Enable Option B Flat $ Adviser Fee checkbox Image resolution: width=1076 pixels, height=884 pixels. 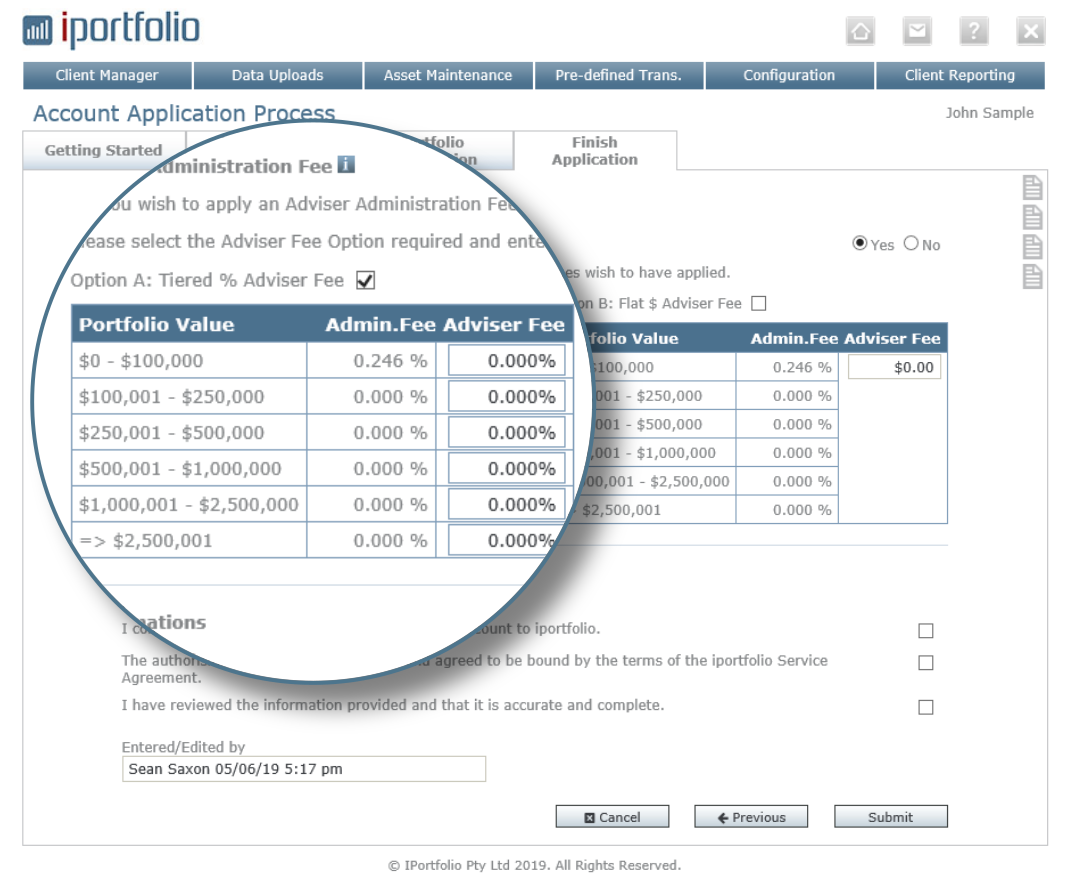pos(758,303)
